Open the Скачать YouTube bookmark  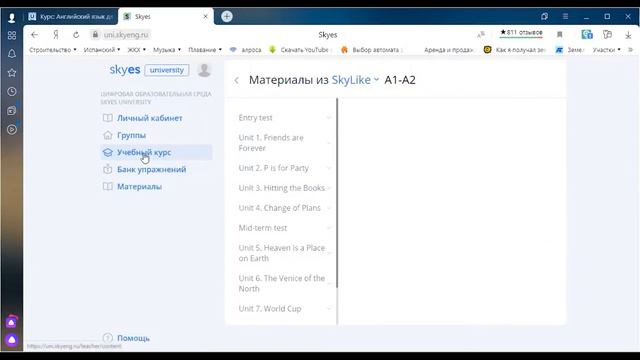coord(300,50)
